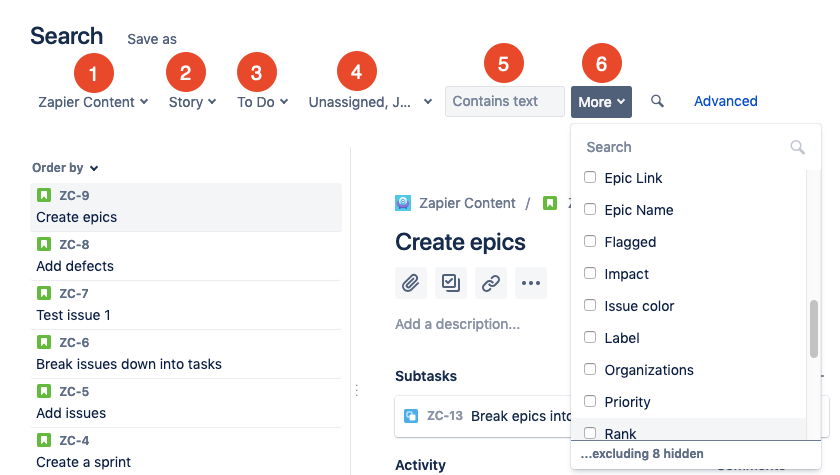Viewport: 840px width, 475px height.
Task: Switch to Advanced search
Action: pos(725,101)
